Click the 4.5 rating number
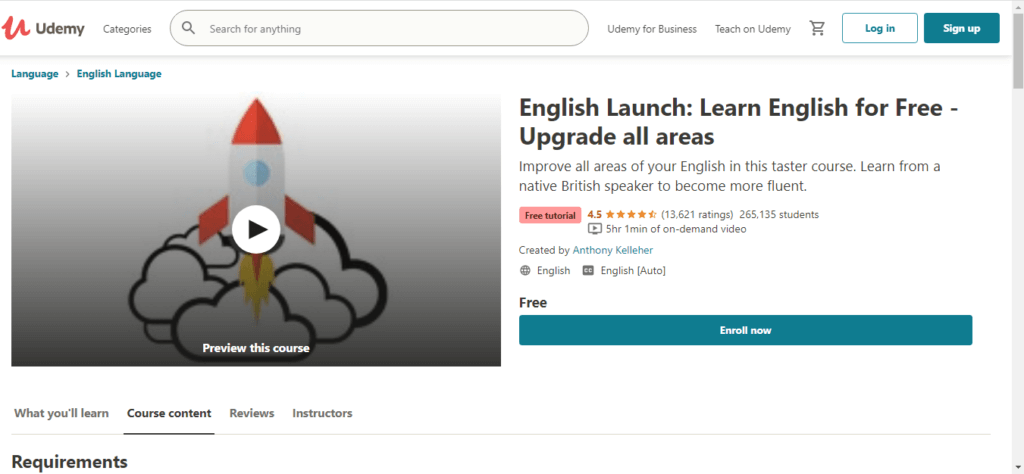The width and height of the screenshot is (1024, 474). (594, 214)
